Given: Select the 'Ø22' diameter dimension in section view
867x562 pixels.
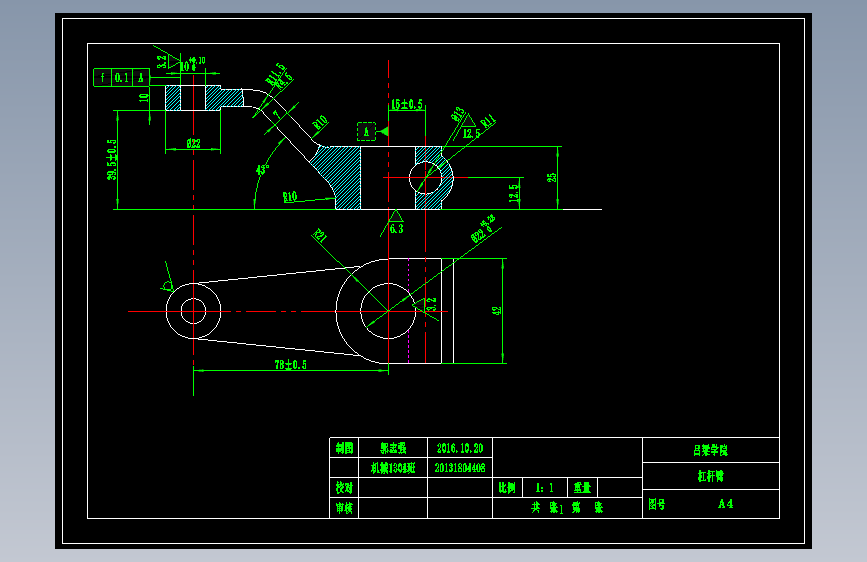Looking at the screenshot, I should pyautogui.click(x=193, y=143).
